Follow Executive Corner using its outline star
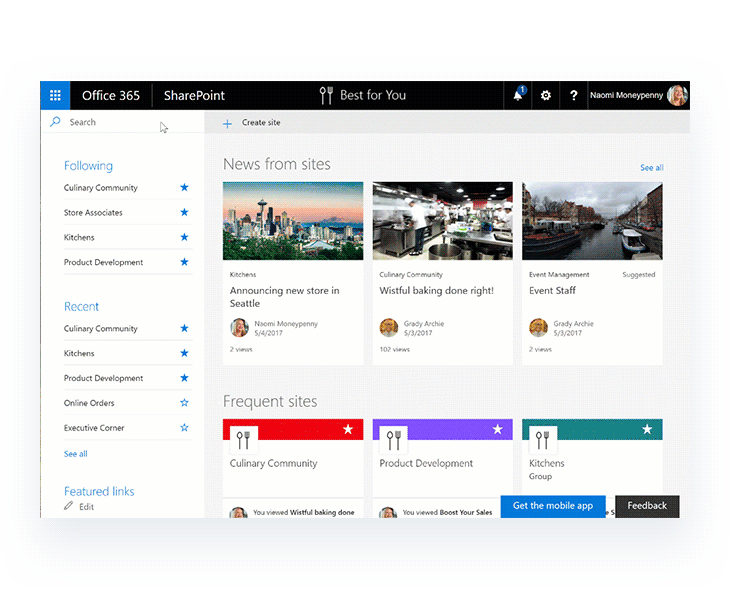 click(x=184, y=428)
